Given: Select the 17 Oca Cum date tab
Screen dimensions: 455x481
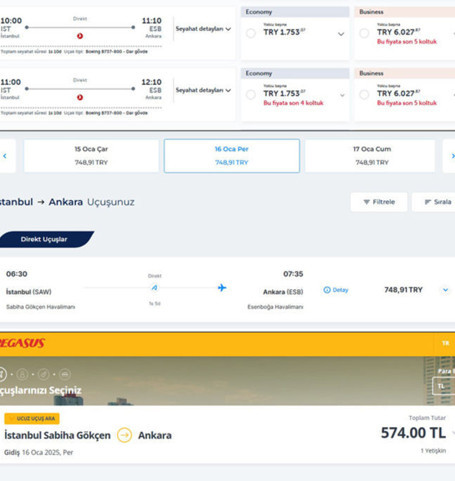Looking at the screenshot, I should point(370,156).
